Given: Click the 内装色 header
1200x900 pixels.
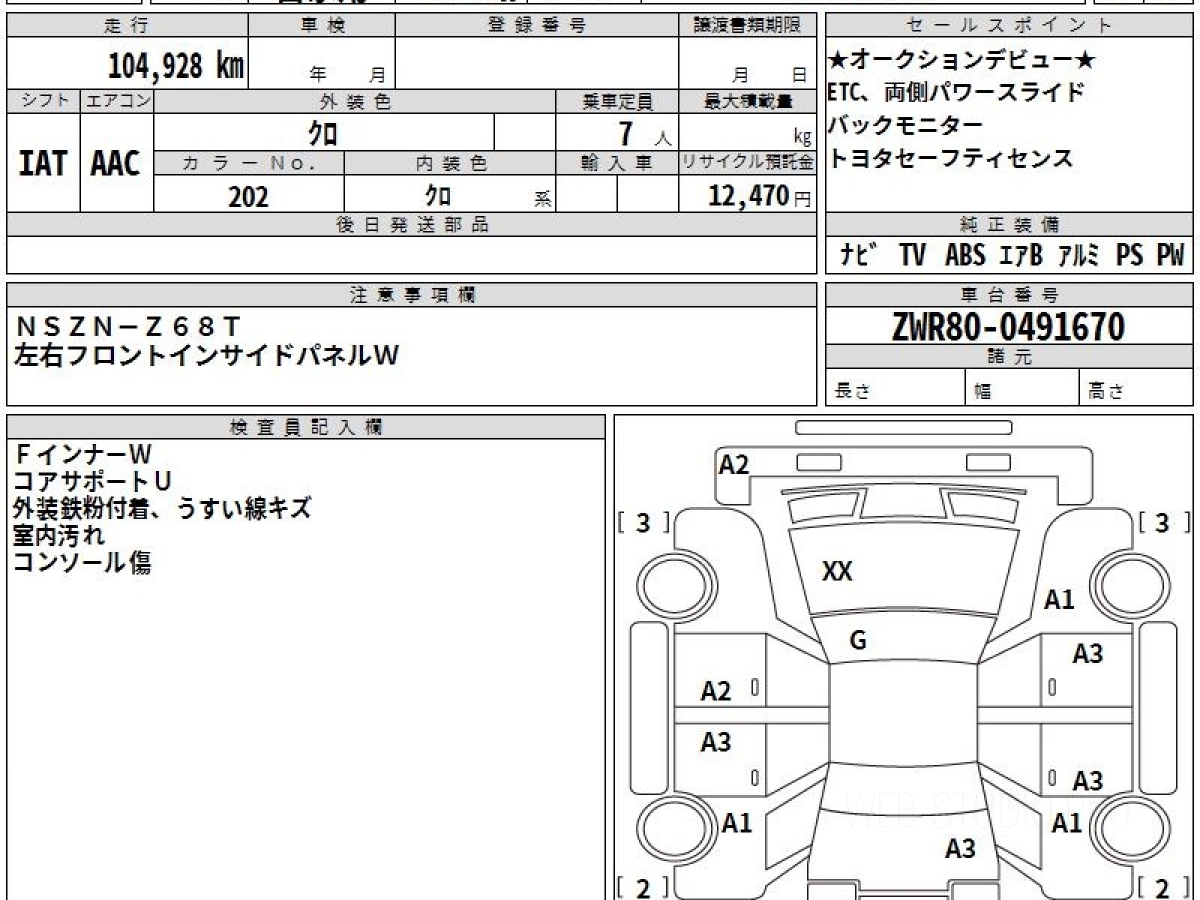Looking at the screenshot, I should (x=450, y=163).
